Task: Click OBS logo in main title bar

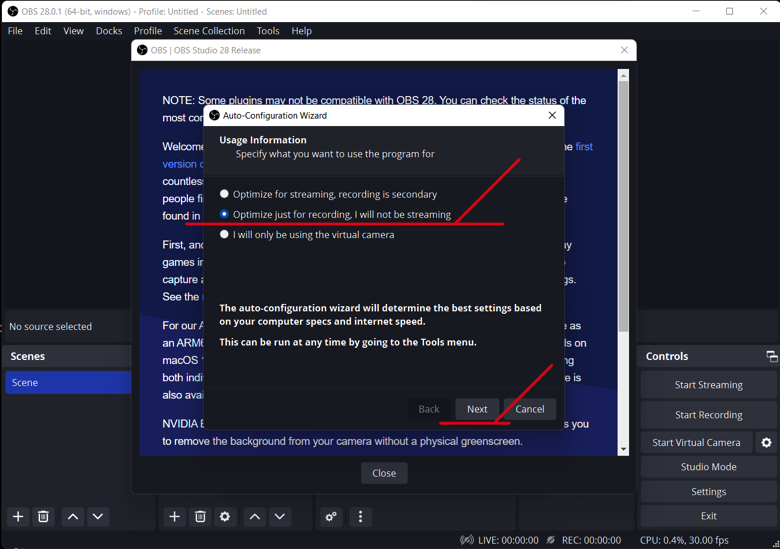Action: point(13,11)
